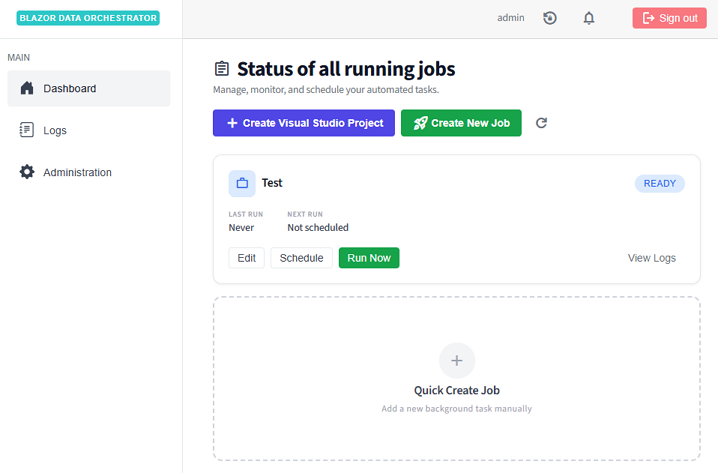Click the Logs list icon in sidebar

coord(27,130)
